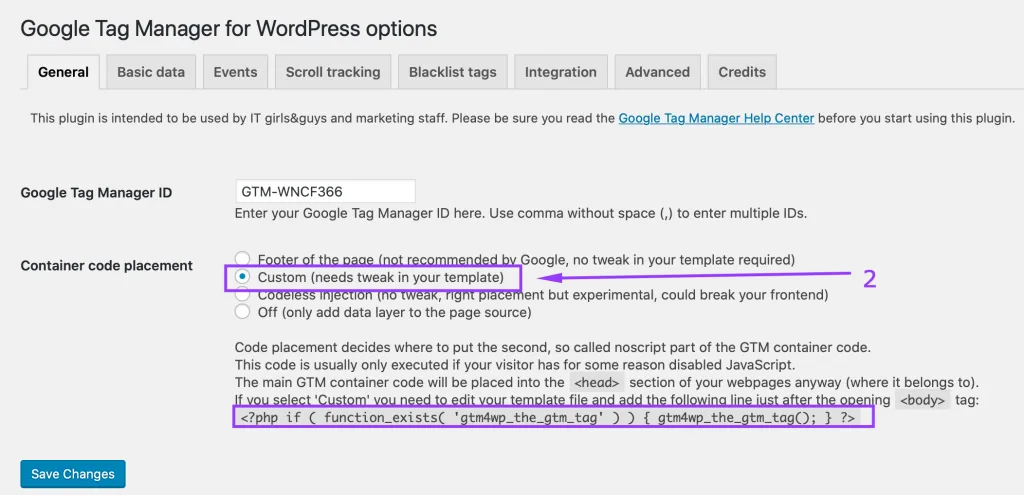
Task: Select the Custom placement radio option
Action: pyautogui.click(x=242, y=277)
